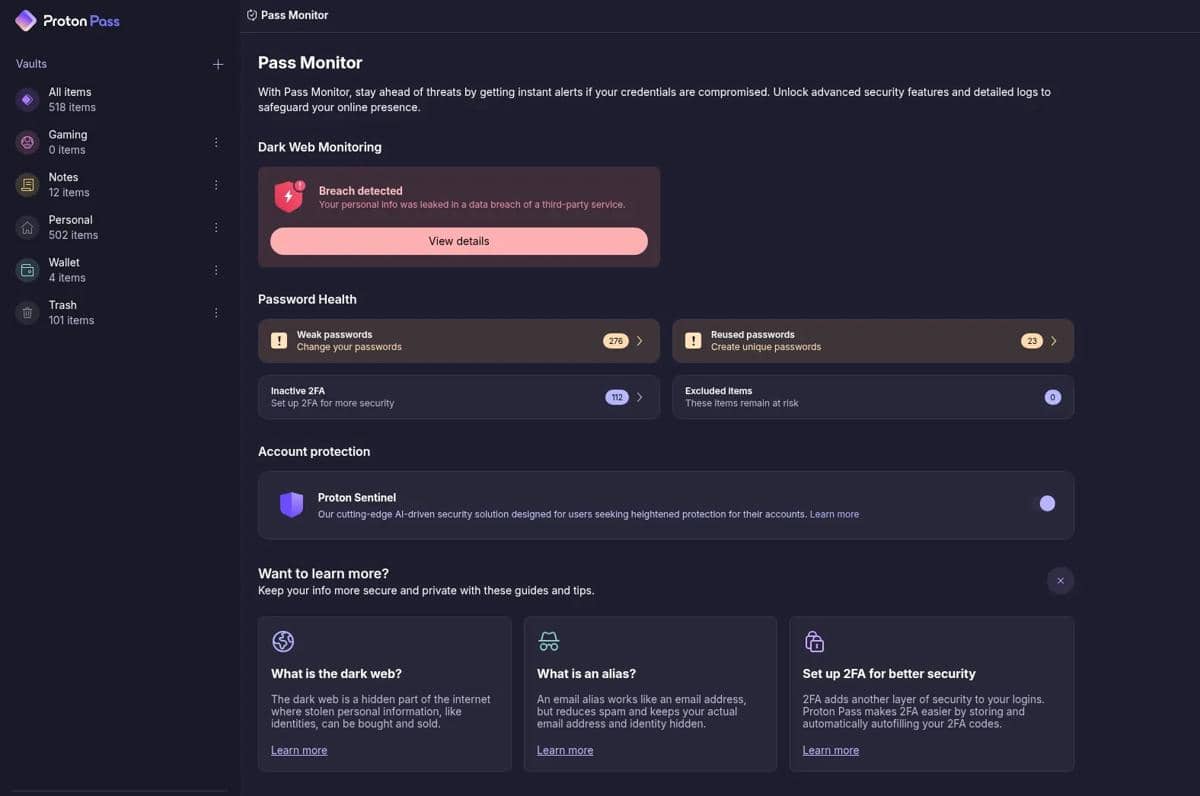The height and width of the screenshot is (796, 1200).
Task: Select the Notes vault icon
Action: click(27, 185)
